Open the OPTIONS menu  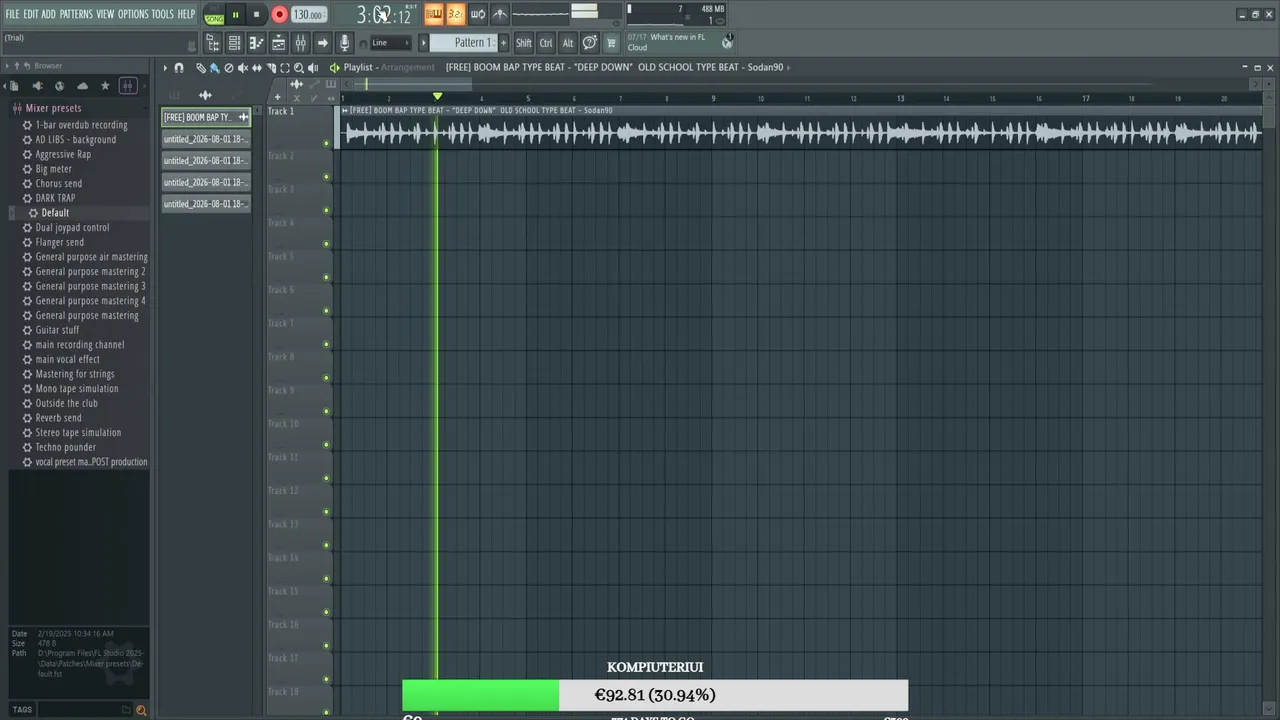(133, 14)
